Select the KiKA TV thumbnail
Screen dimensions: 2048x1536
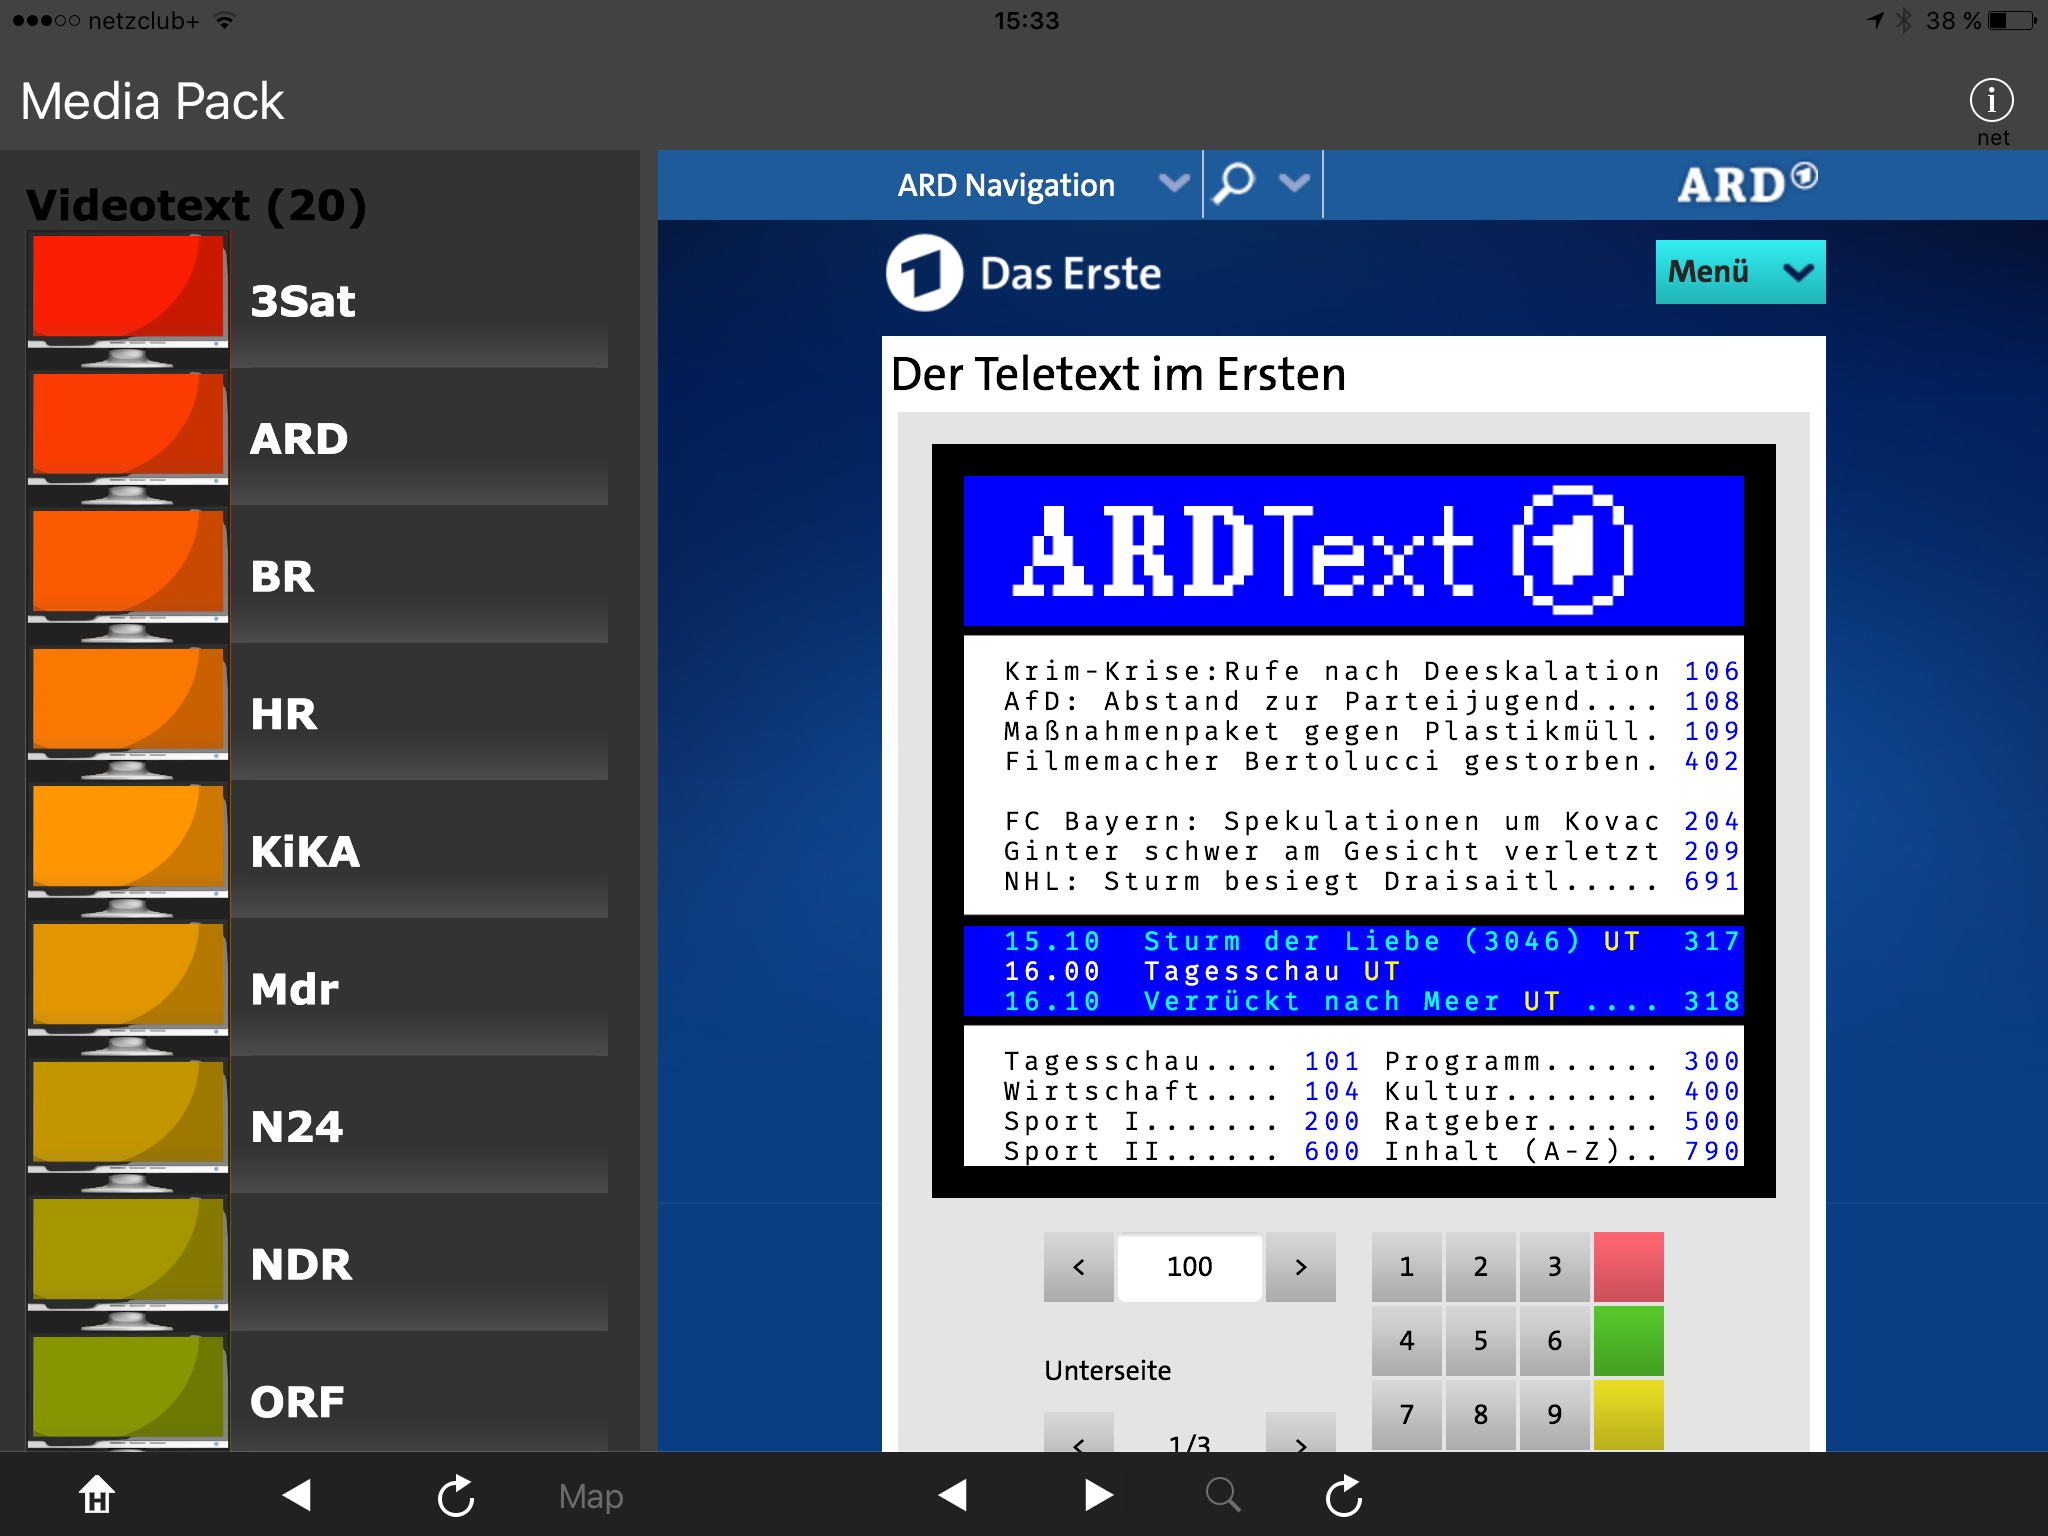pos(128,850)
